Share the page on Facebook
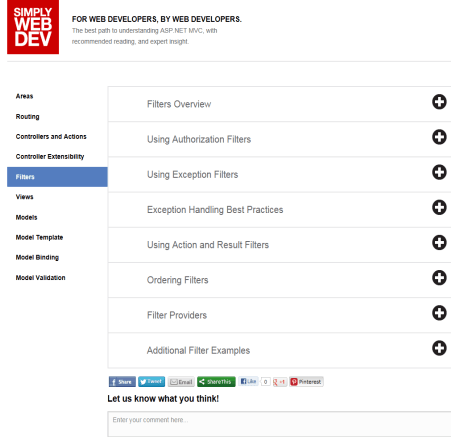 click(x=122, y=382)
